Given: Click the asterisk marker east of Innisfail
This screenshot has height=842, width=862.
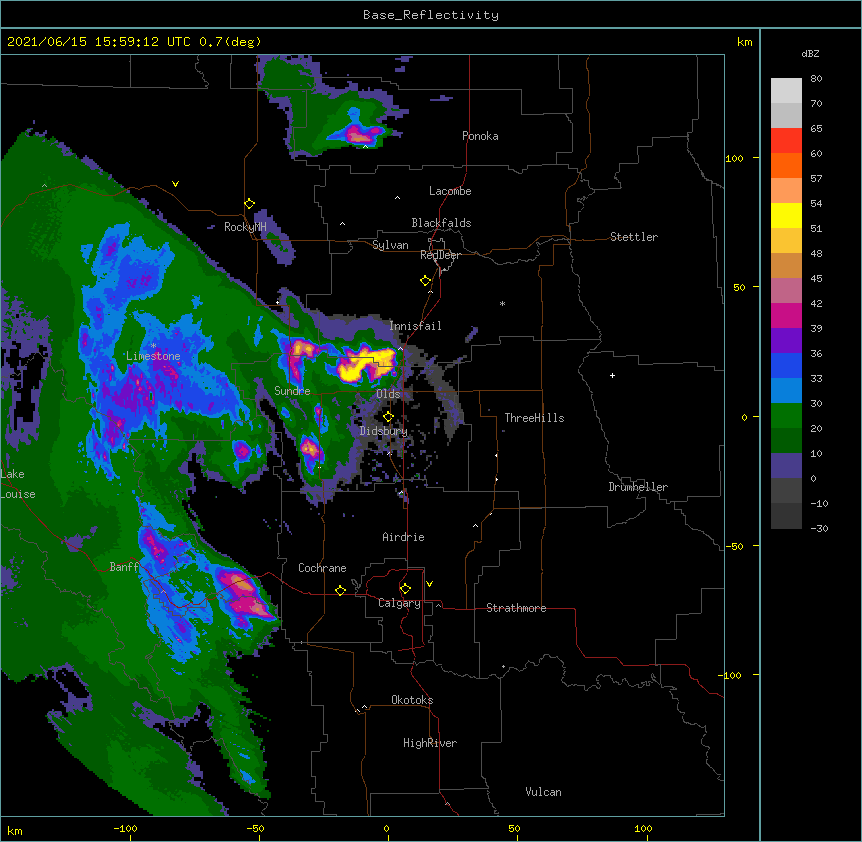Looking at the screenshot, I should tap(502, 303).
